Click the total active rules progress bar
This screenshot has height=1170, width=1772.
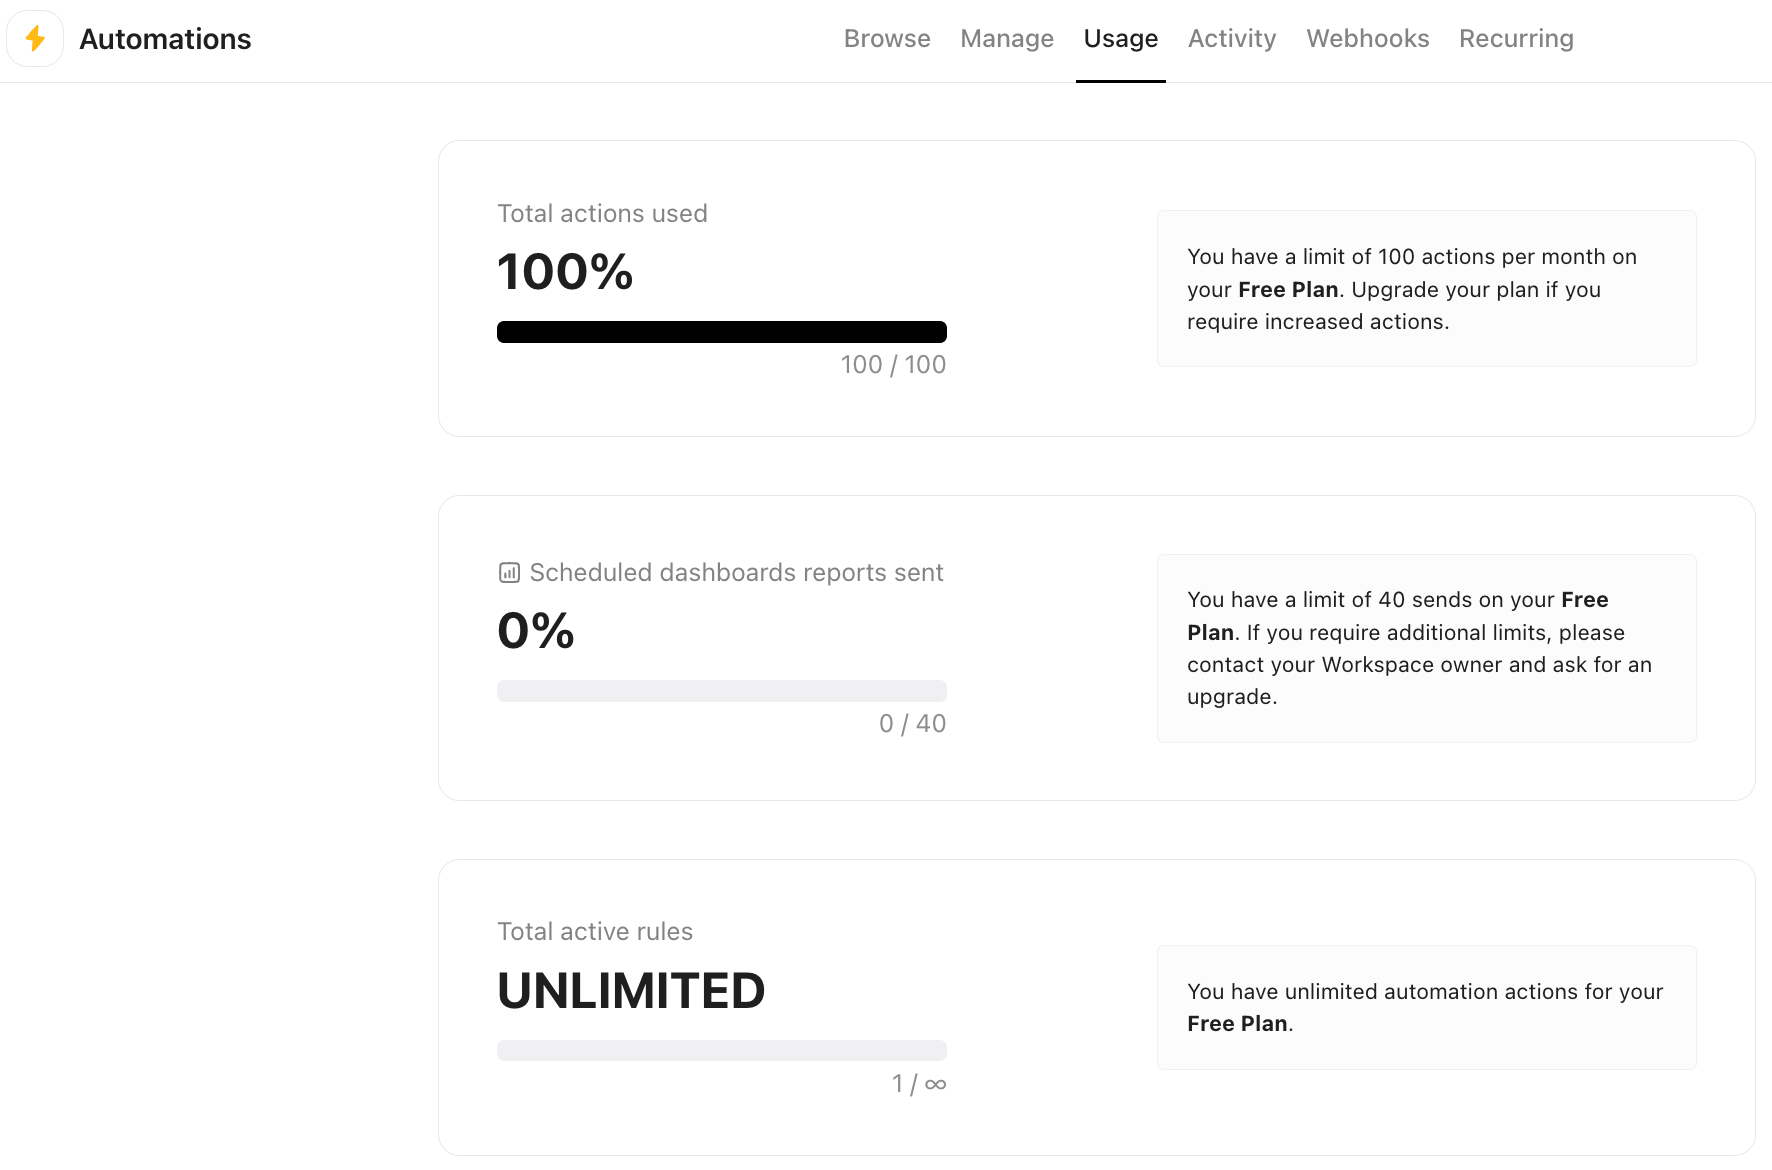(x=721, y=1050)
